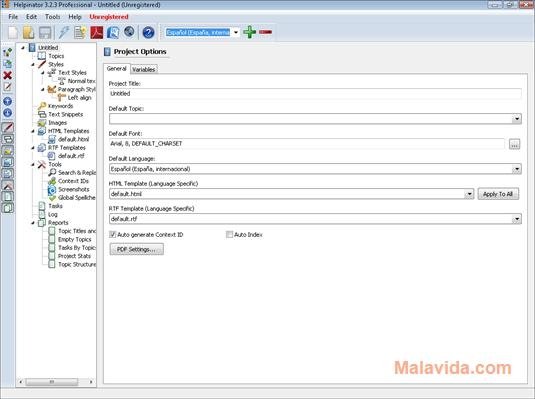This screenshot has width=535, height=399.
Task: Collapse the Tools tree node
Action: 33,164
